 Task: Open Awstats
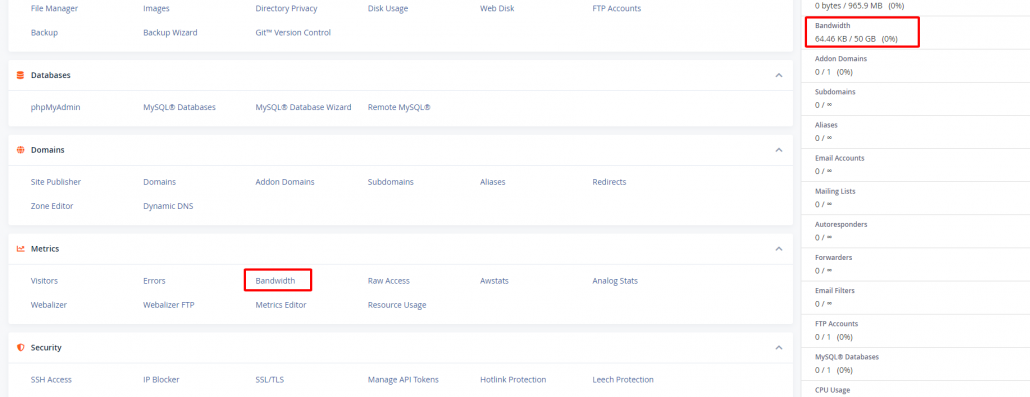pyautogui.click(x=495, y=281)
